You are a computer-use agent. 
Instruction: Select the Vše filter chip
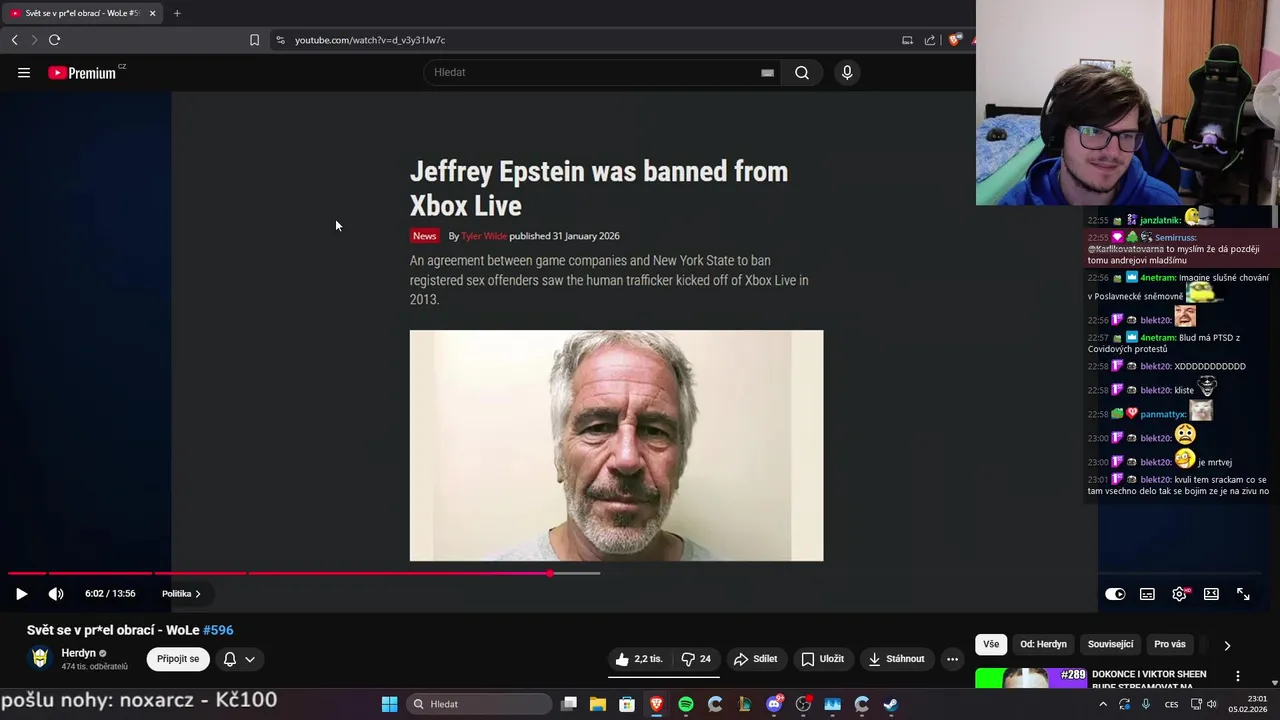click(991, 645)
